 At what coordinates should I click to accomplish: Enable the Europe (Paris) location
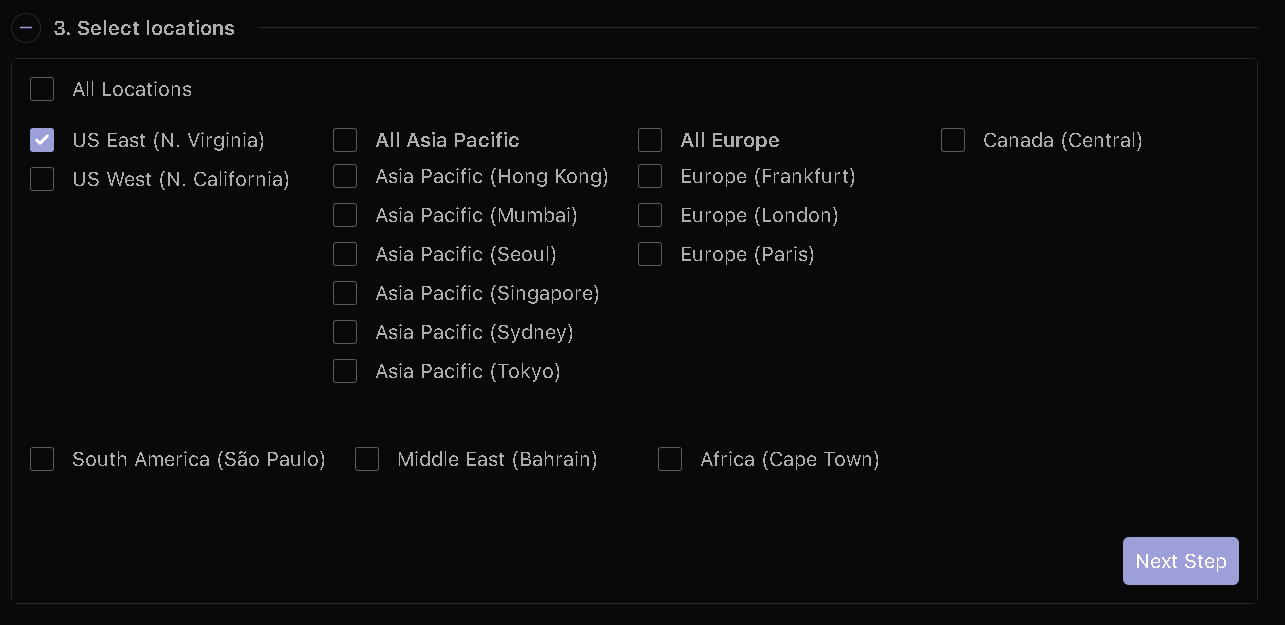[650, 254]
